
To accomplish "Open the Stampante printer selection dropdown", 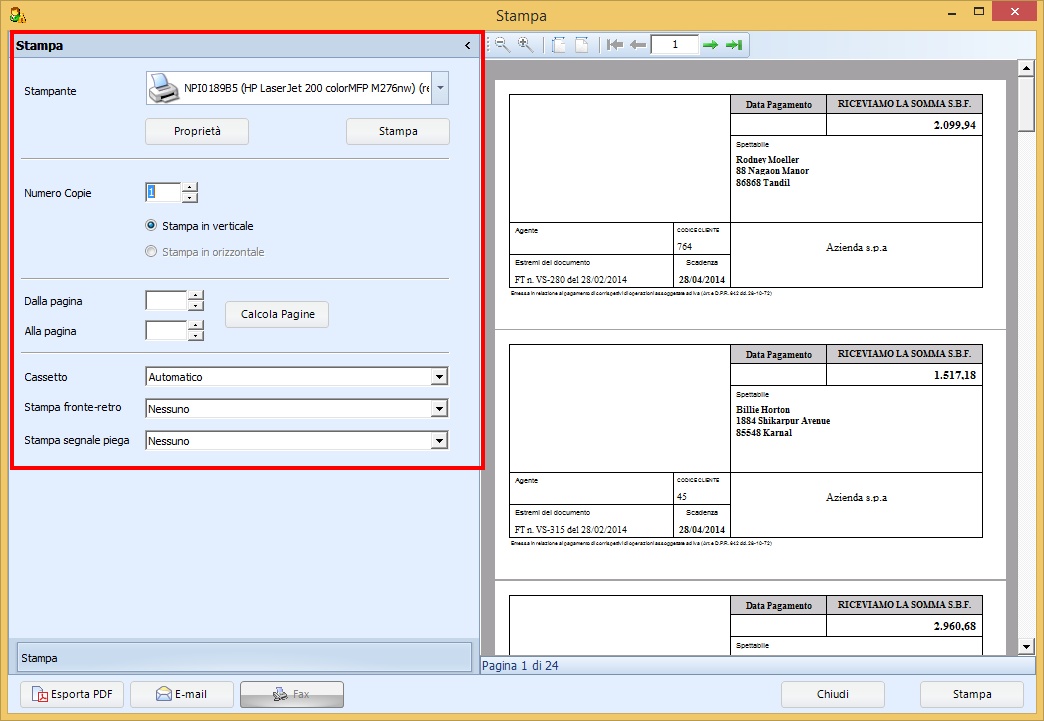I will [x=439, y=87].
